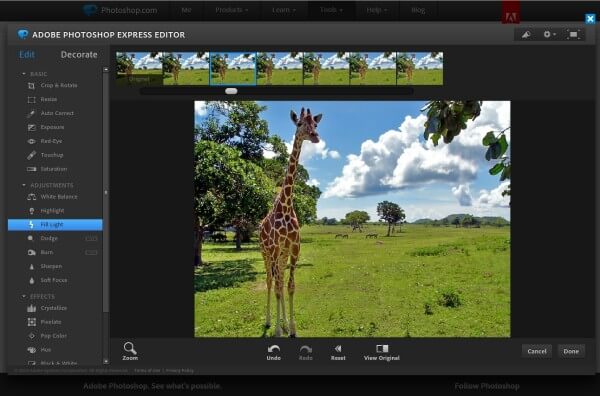Switch editor to full screen mode
600x396 pixels.
573,34
